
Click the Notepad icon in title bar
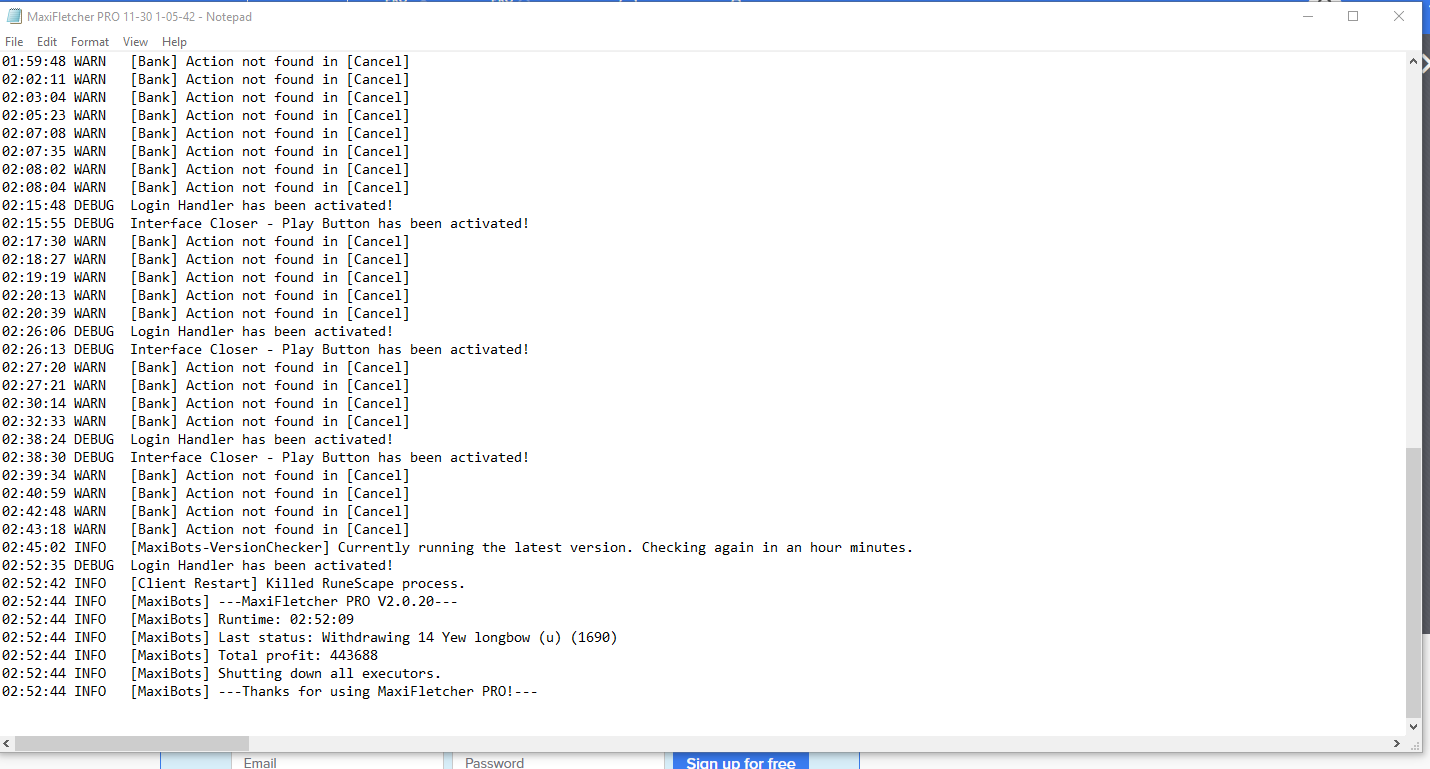14,16
